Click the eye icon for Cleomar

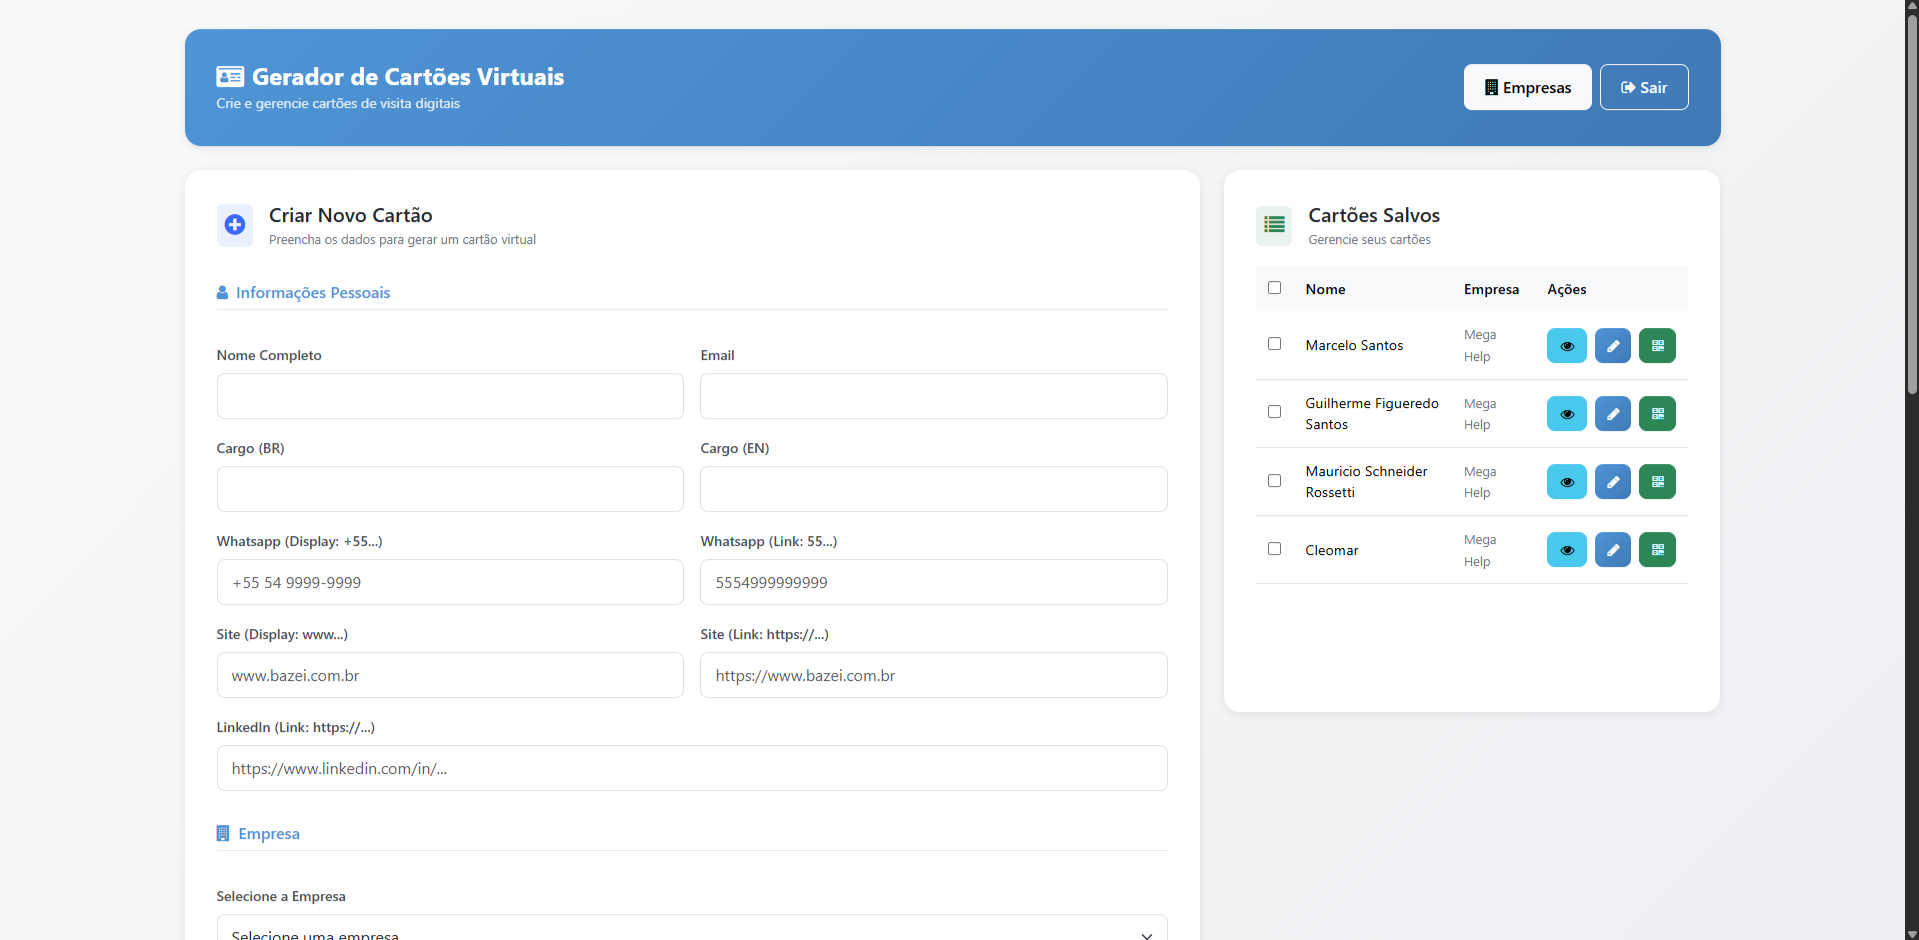click(x=1566, y=550)
